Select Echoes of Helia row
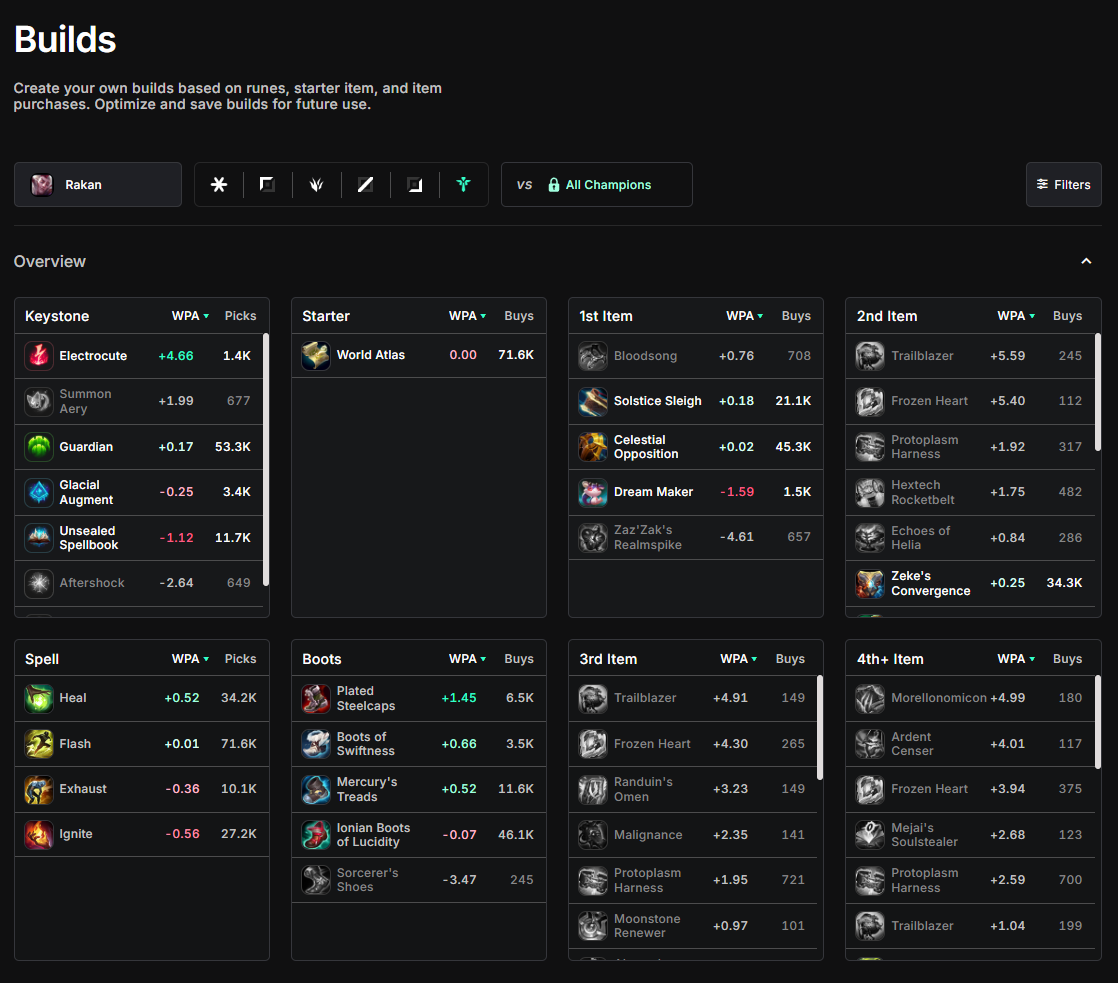The height and width of the screenshot is (983, 1118). (970, 537)
